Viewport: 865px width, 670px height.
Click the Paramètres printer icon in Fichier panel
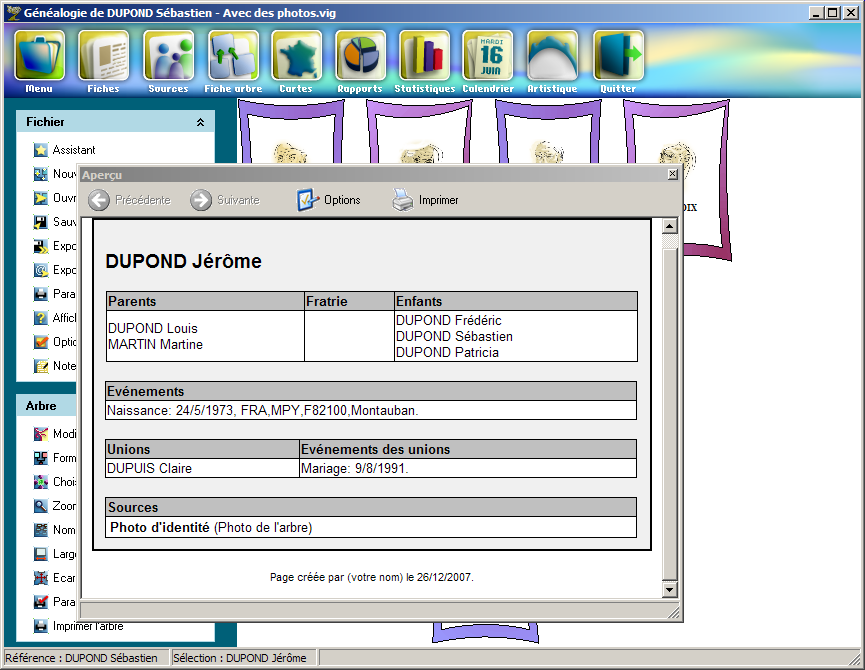point(40,294)
